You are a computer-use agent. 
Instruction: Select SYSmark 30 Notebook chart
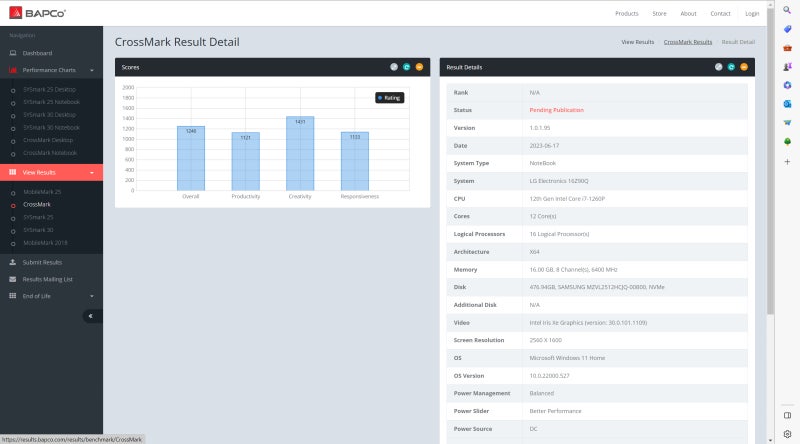(x=52, y=128)
